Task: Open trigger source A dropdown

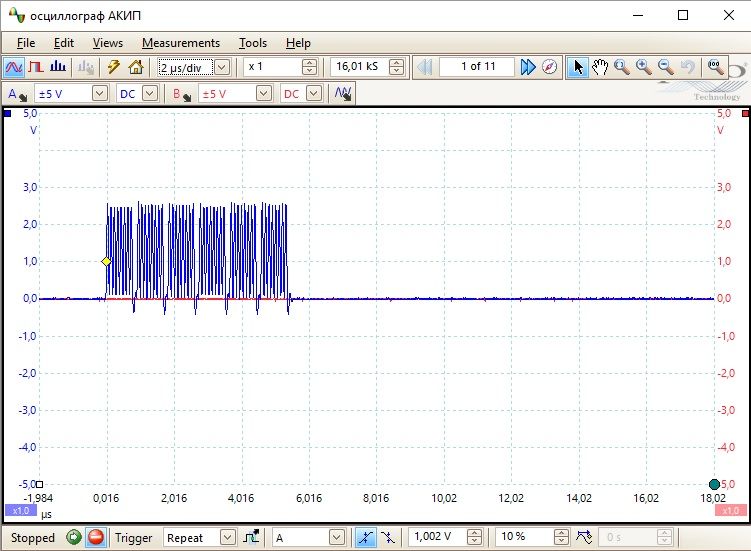Action: [337, 538]
